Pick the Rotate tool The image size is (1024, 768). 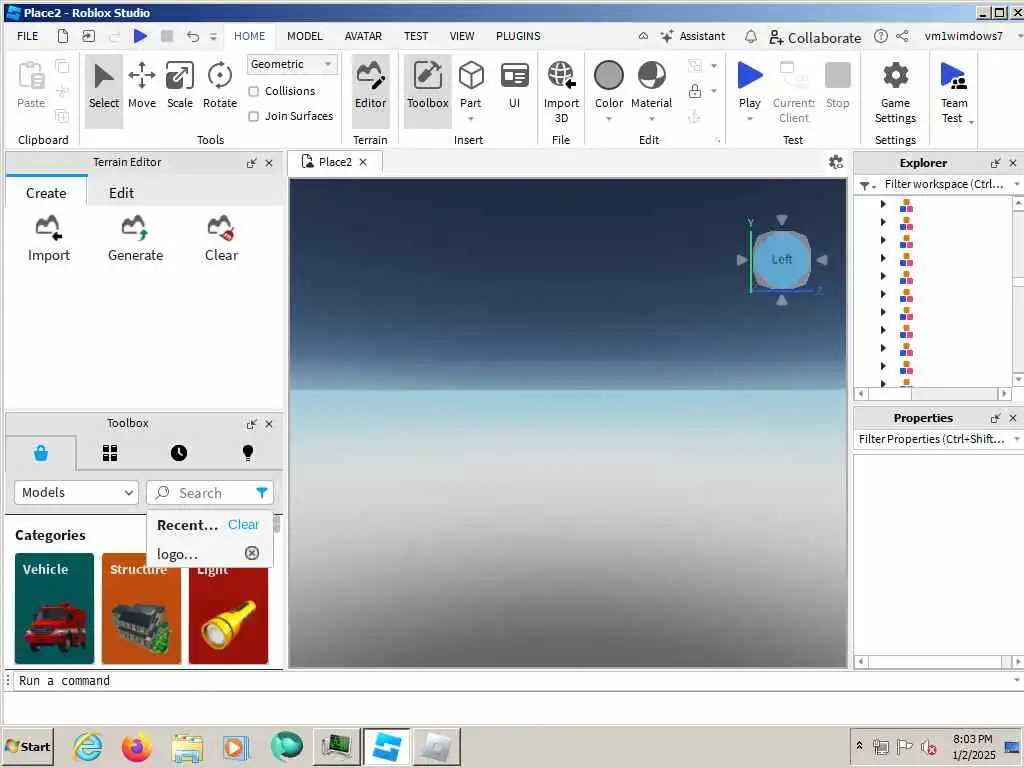click(x=219, y=87)
